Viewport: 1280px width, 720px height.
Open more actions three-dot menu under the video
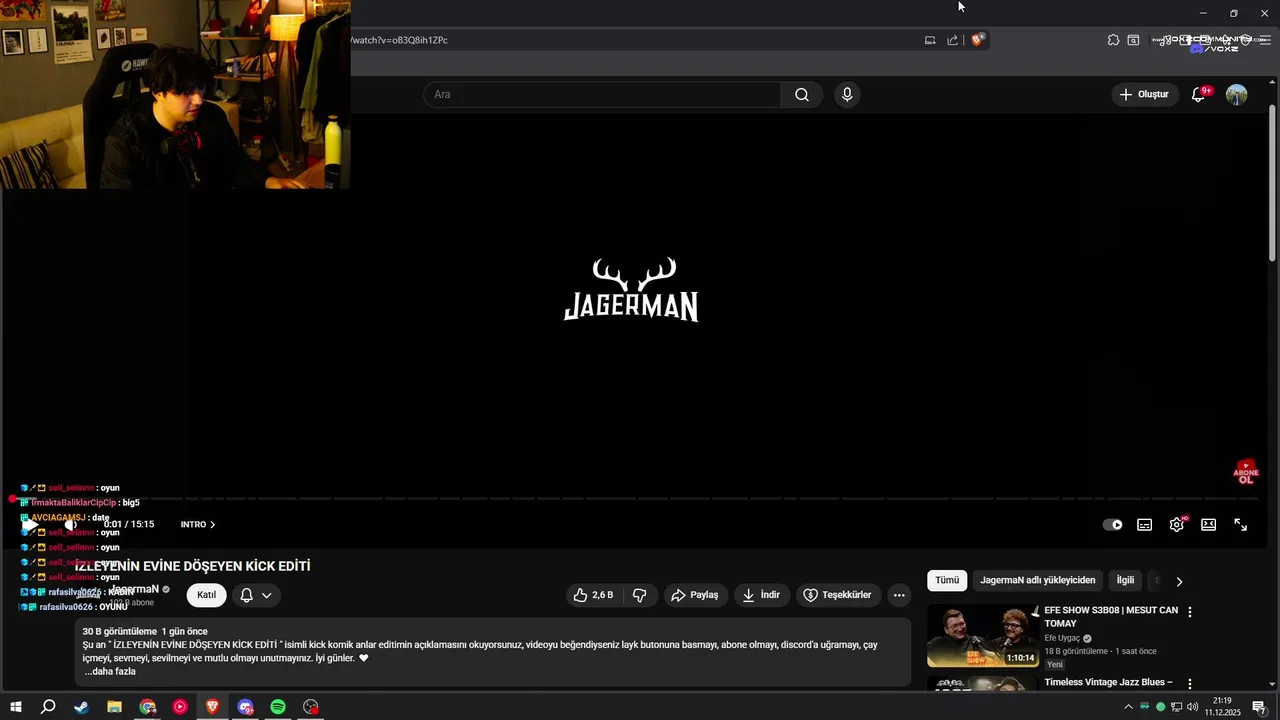point(899,595)
